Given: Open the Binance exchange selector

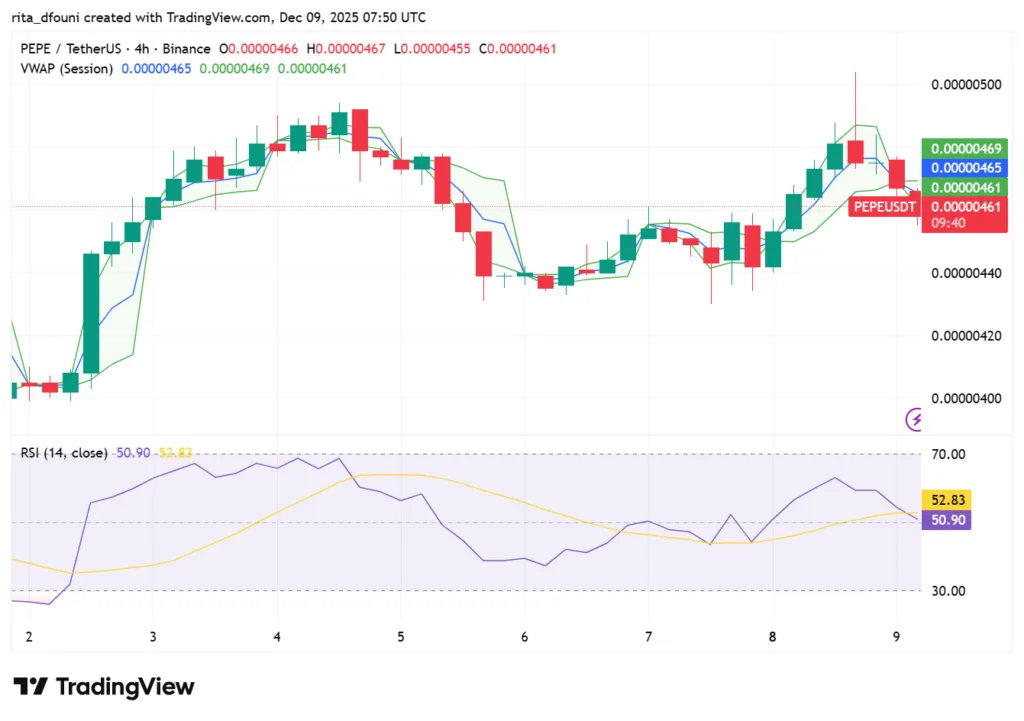Looking at the screenshot, I should pos(187,48).
